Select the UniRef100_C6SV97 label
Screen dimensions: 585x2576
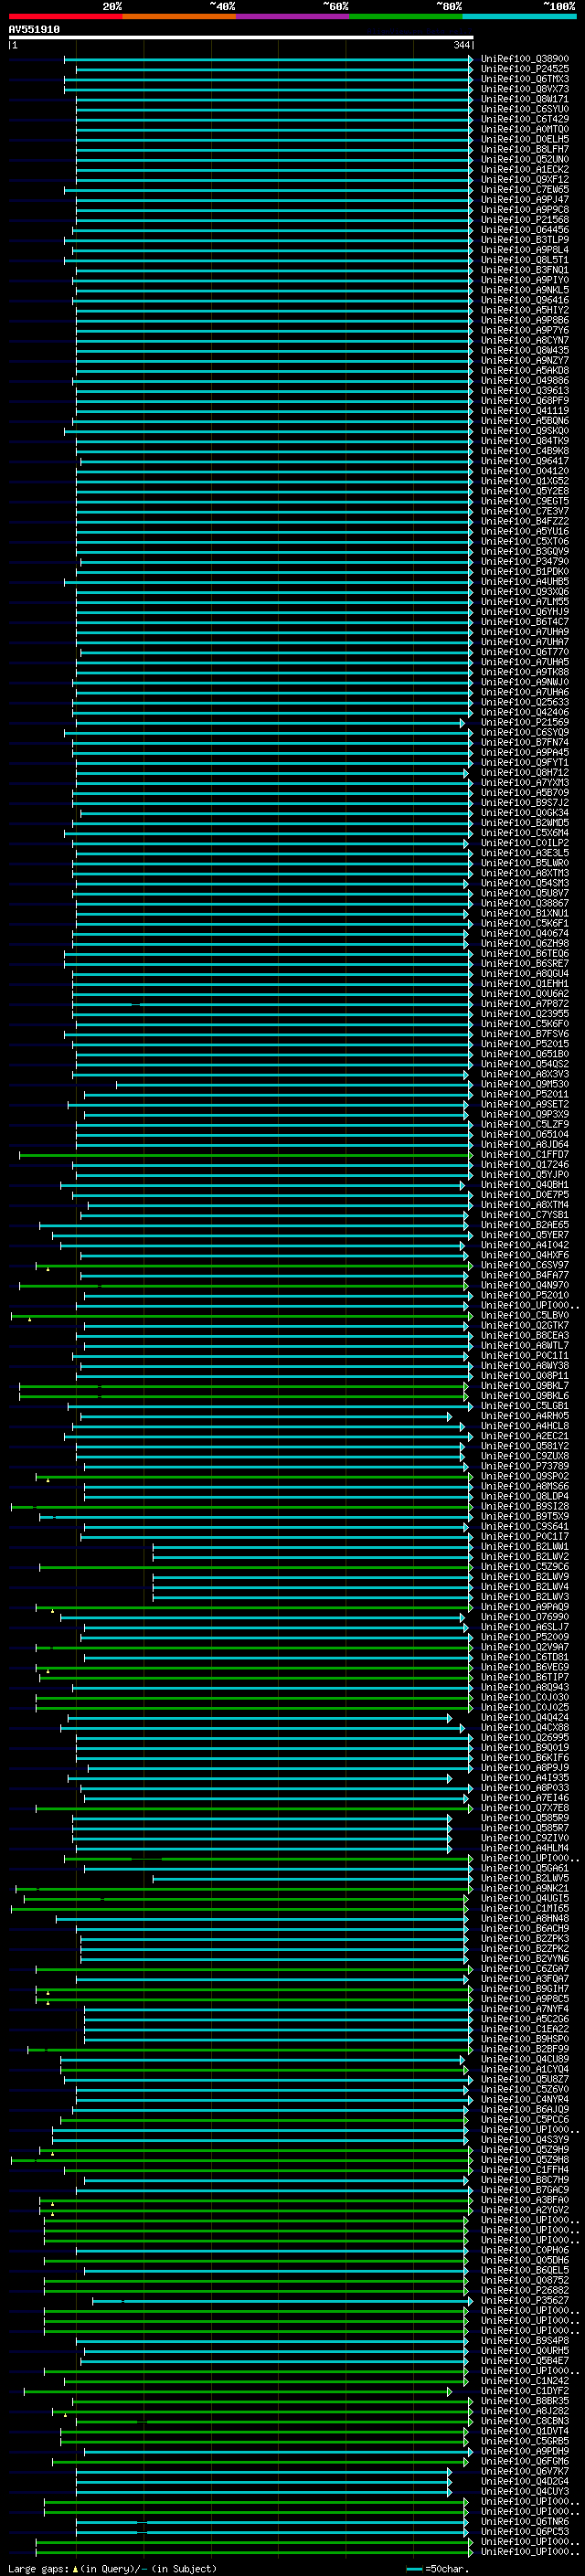point(525,1265)
